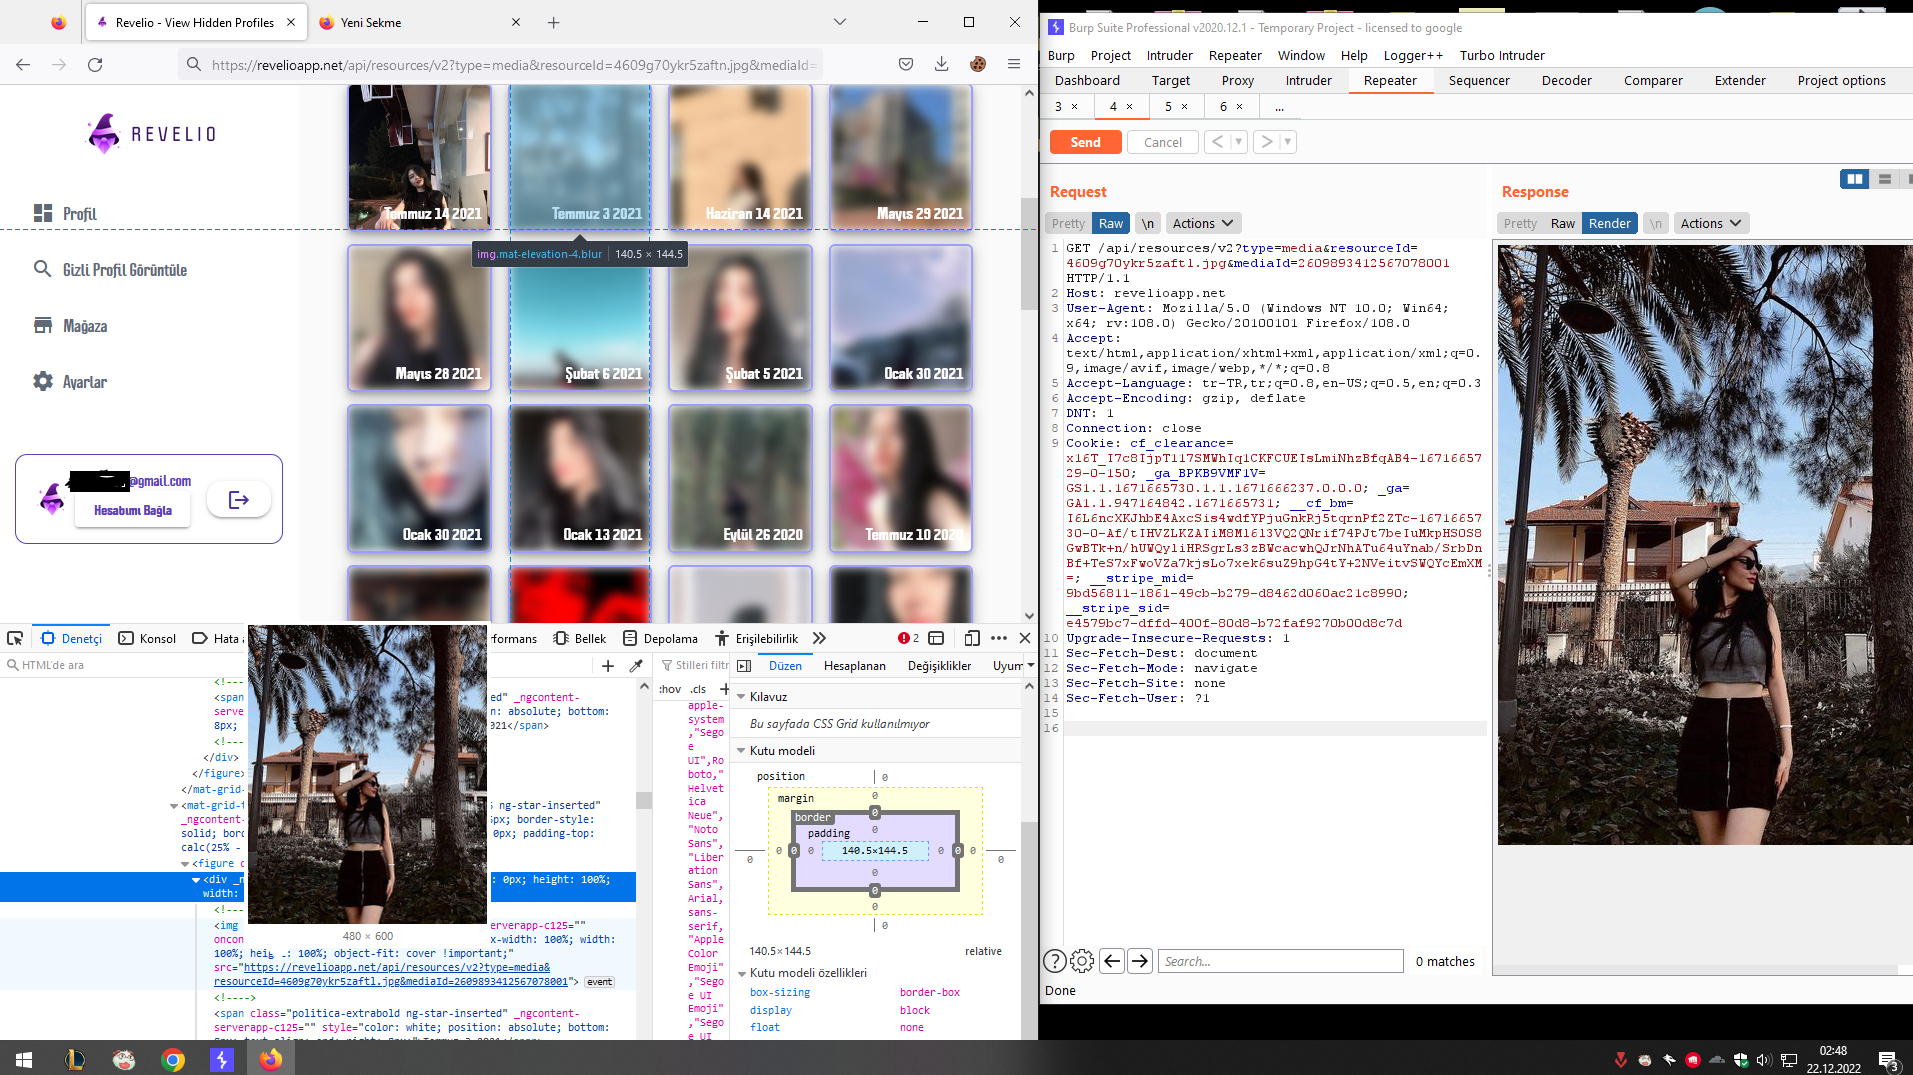This screenshot has height=1075, width=1913.
Task: Click the Burp history back arrow button
Action: (1217, 142)
